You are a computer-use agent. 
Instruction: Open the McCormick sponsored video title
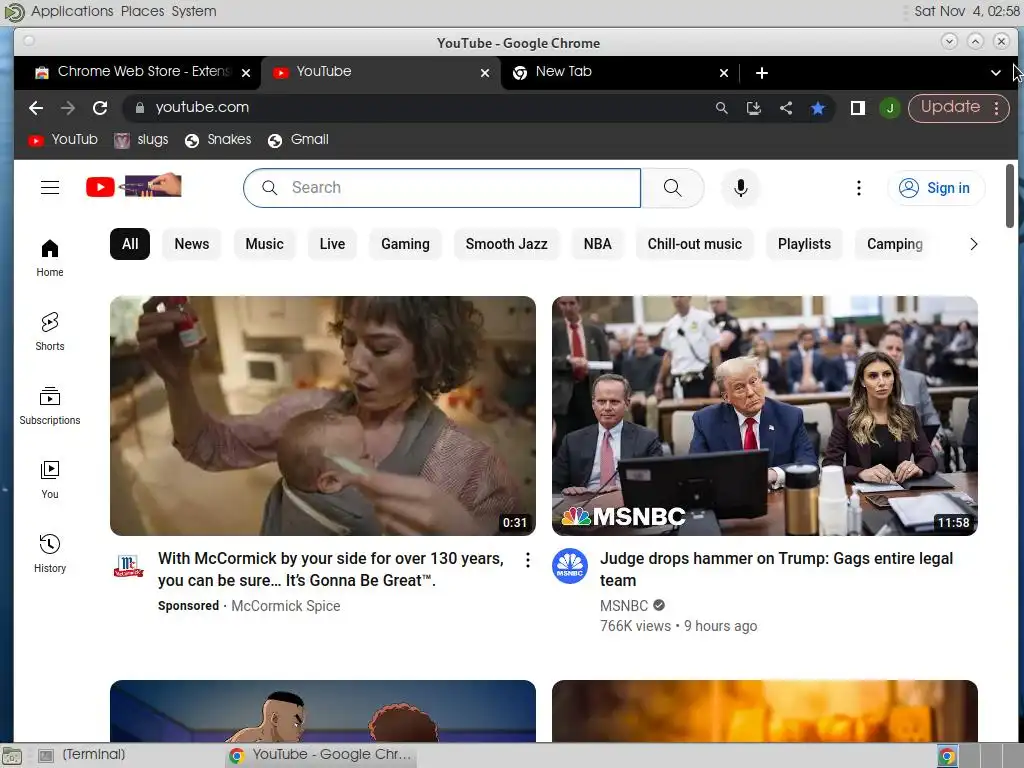point(331,569)
